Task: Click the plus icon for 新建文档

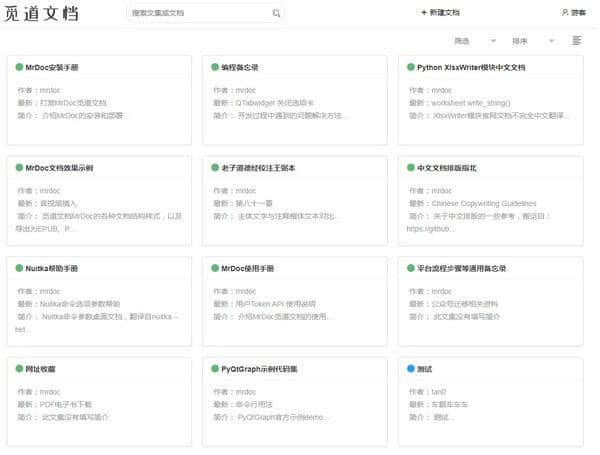Action: click(x=424, y=13)
